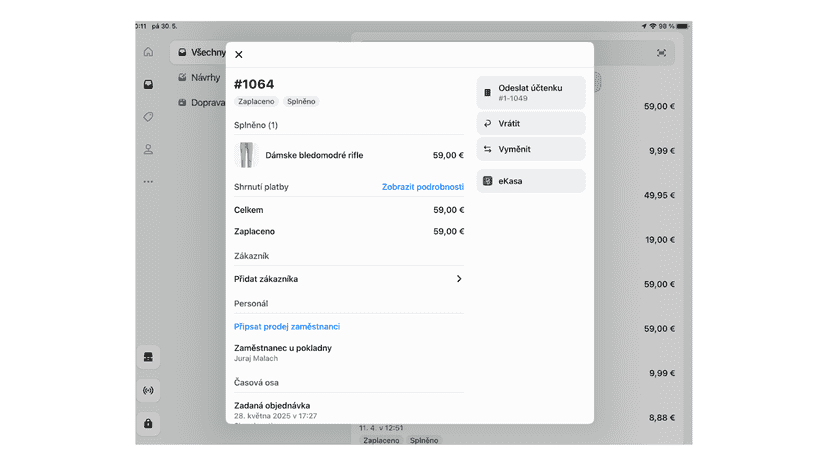Screen dimensions: 828x466
Task: Tap the barcode scan icon
Action: 661,53
